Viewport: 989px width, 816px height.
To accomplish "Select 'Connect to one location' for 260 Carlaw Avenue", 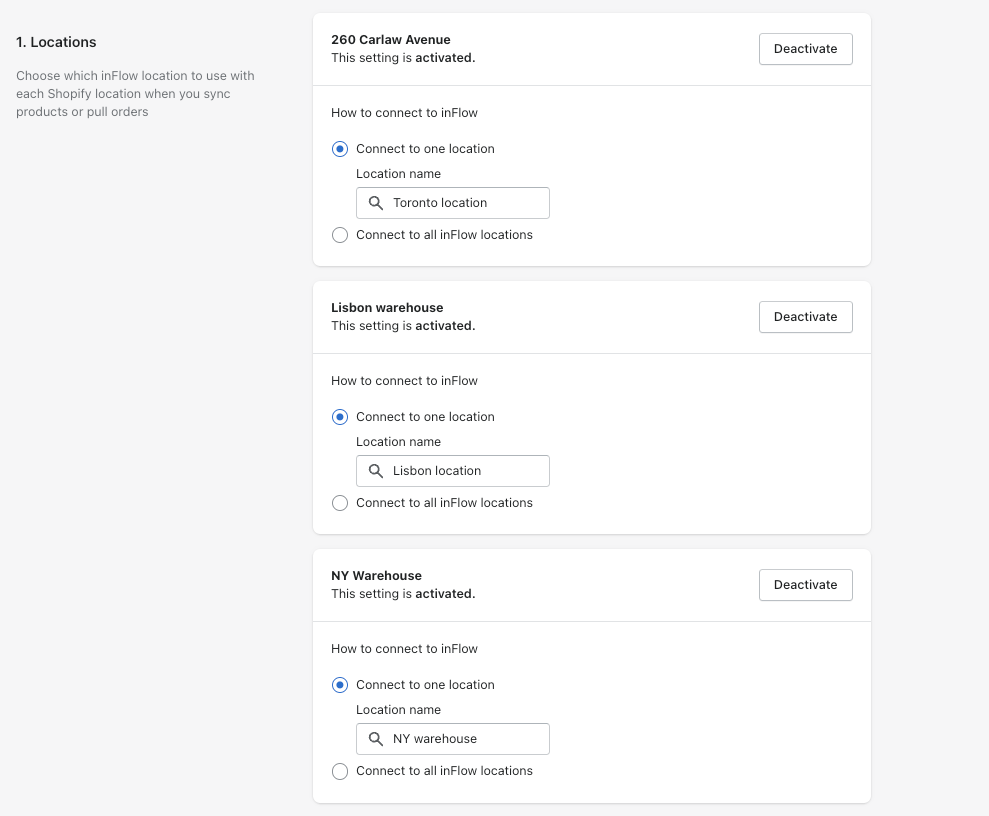I will [x=340, y=149].
